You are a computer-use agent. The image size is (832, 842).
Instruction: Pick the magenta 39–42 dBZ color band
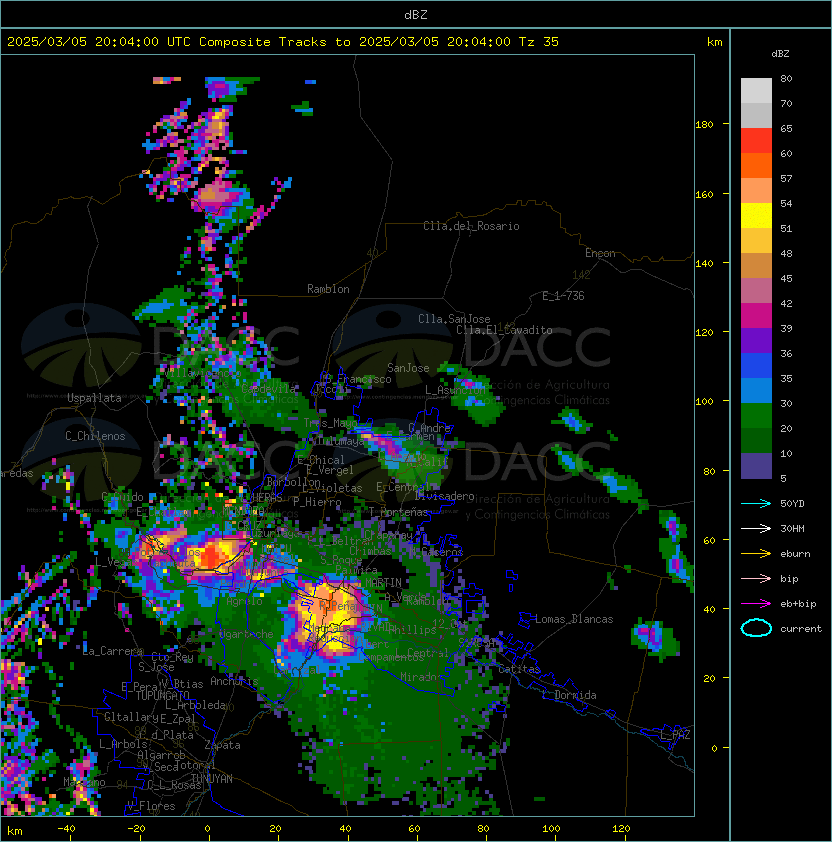click(x=756, y=316)
